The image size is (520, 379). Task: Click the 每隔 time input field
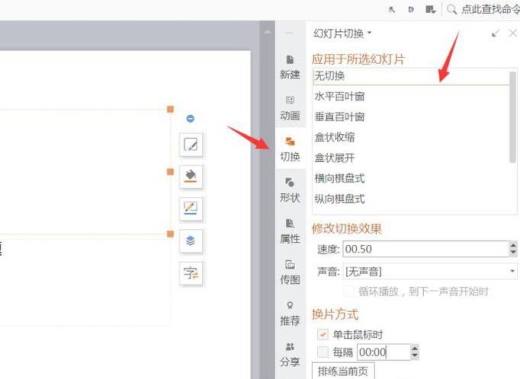(384, 352)
